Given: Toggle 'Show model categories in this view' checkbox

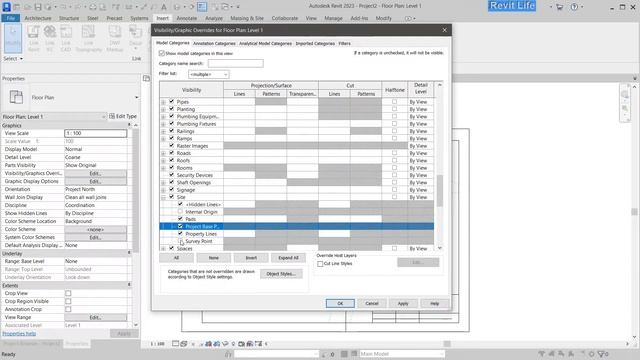Looking at the screenshot, I should pyautogui.click(x=162, y=53).
